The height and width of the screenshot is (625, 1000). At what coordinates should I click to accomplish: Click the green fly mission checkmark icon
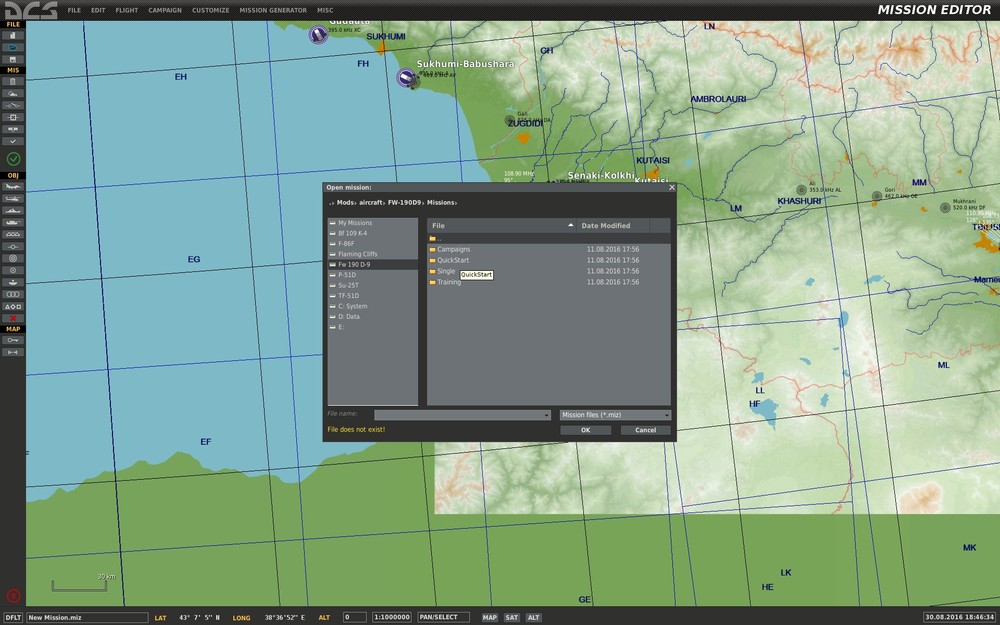click(13, 159)
